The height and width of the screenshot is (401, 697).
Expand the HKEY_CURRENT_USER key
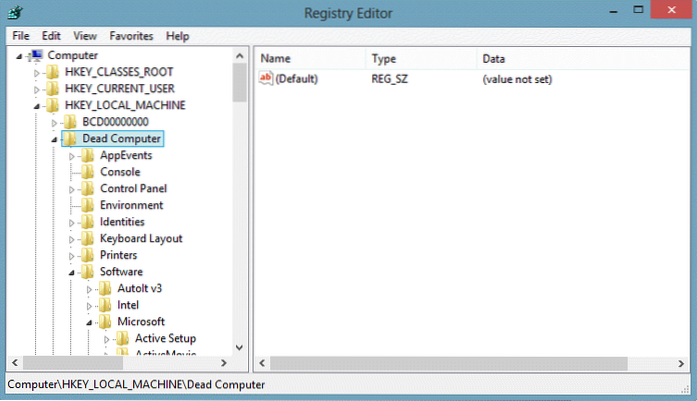pyautogui.click(x=38, y=89)
